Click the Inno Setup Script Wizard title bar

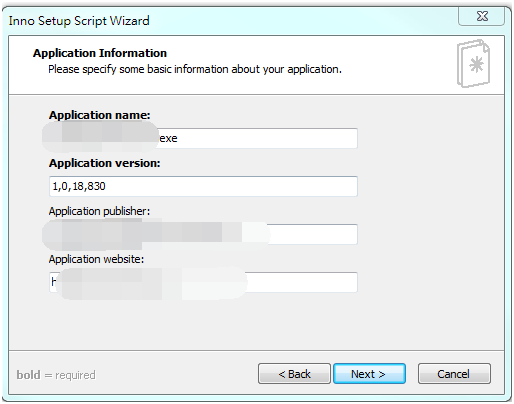233,21
